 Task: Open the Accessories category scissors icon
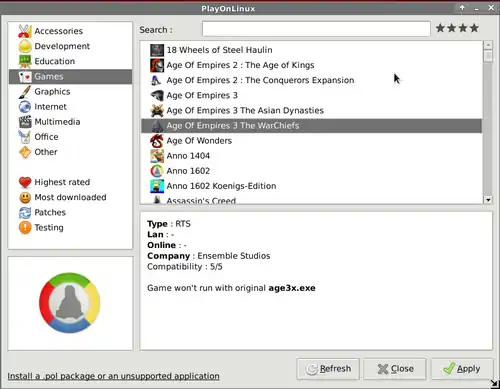point(25,31)
